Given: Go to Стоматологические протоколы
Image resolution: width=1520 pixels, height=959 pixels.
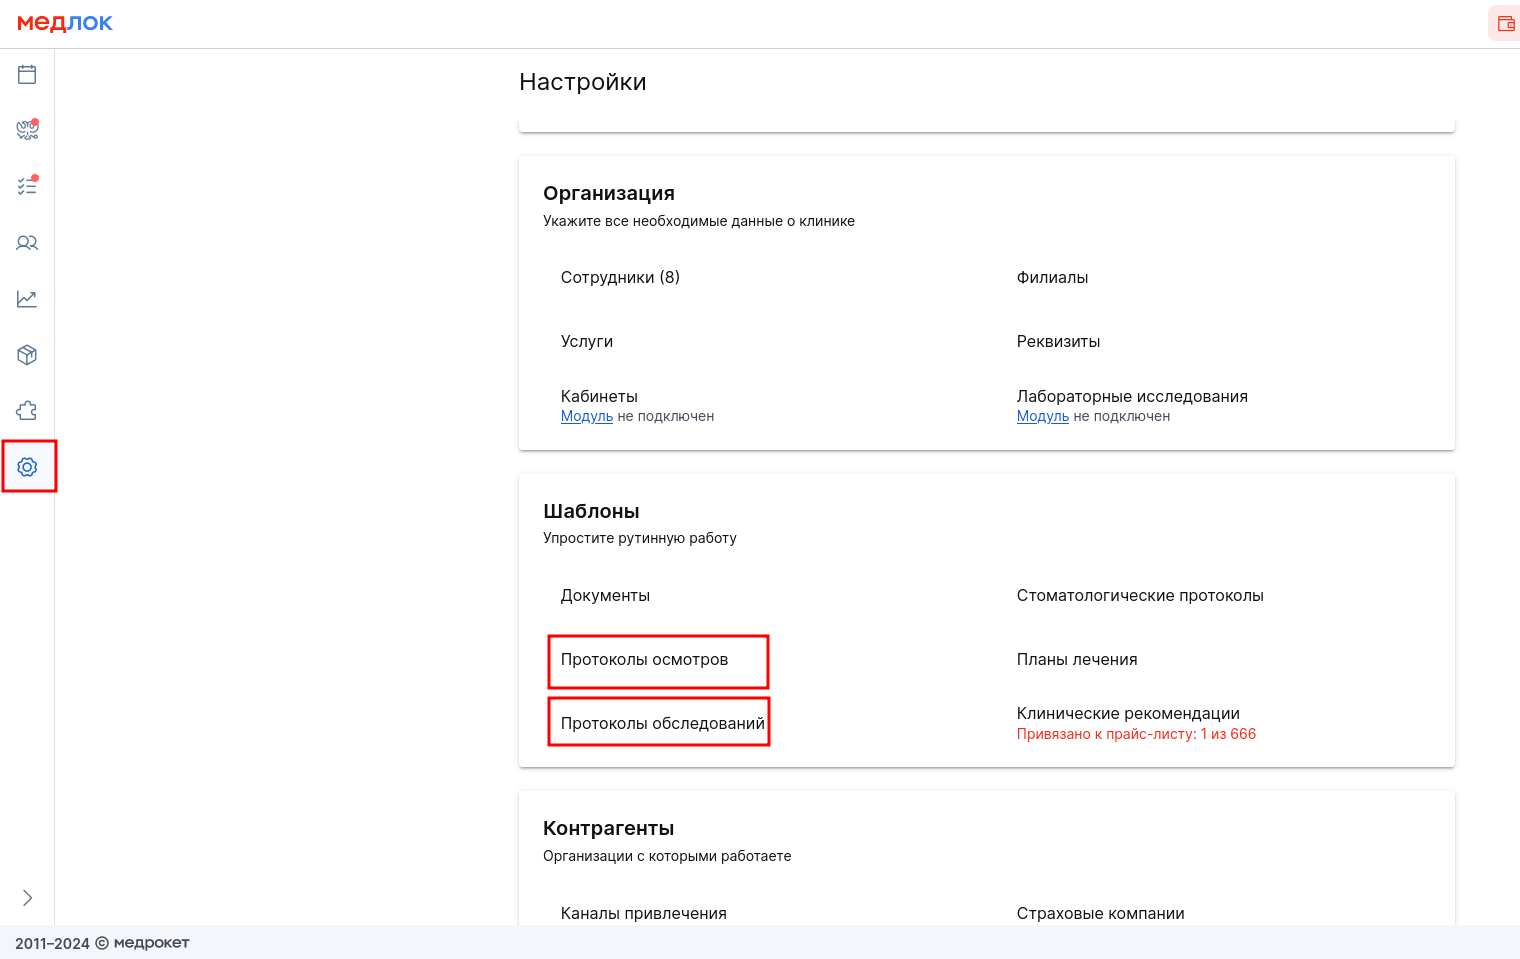Looking at the screenshot, I should (x=1140, y=596).
